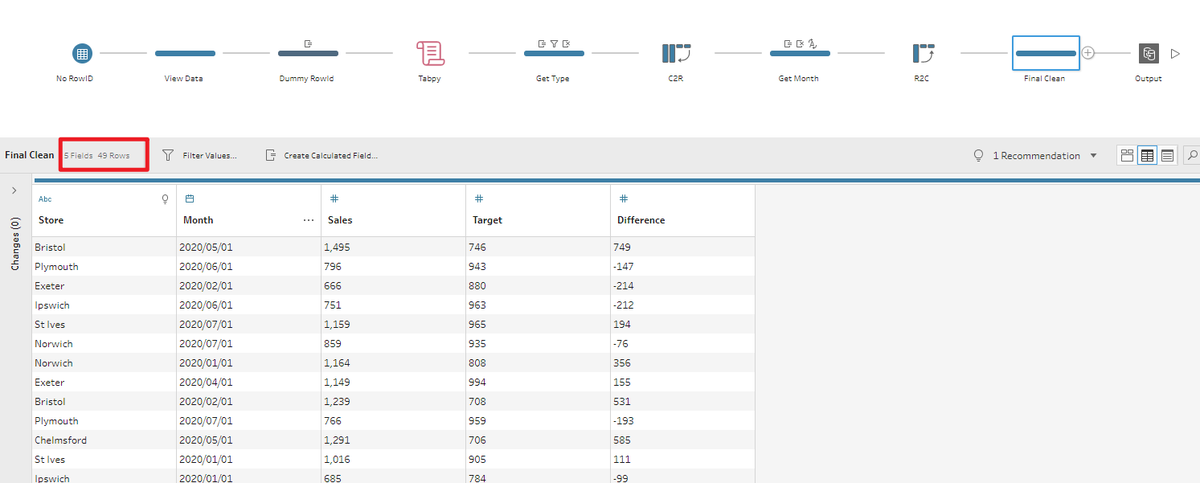Select the Output step icon

tap(1149, 53)
